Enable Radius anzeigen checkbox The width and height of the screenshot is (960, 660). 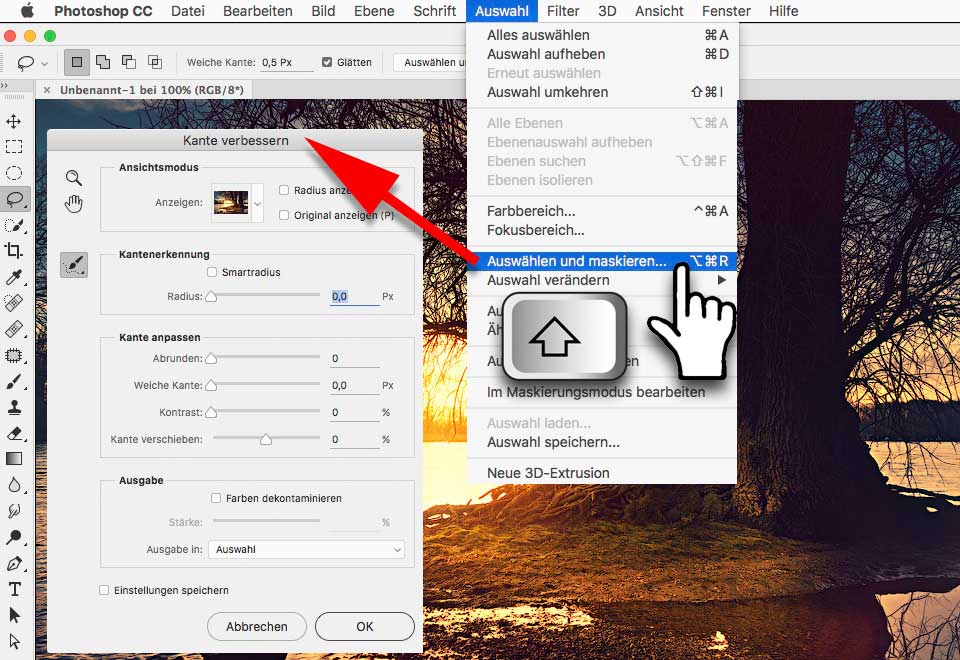pos(284,190)
